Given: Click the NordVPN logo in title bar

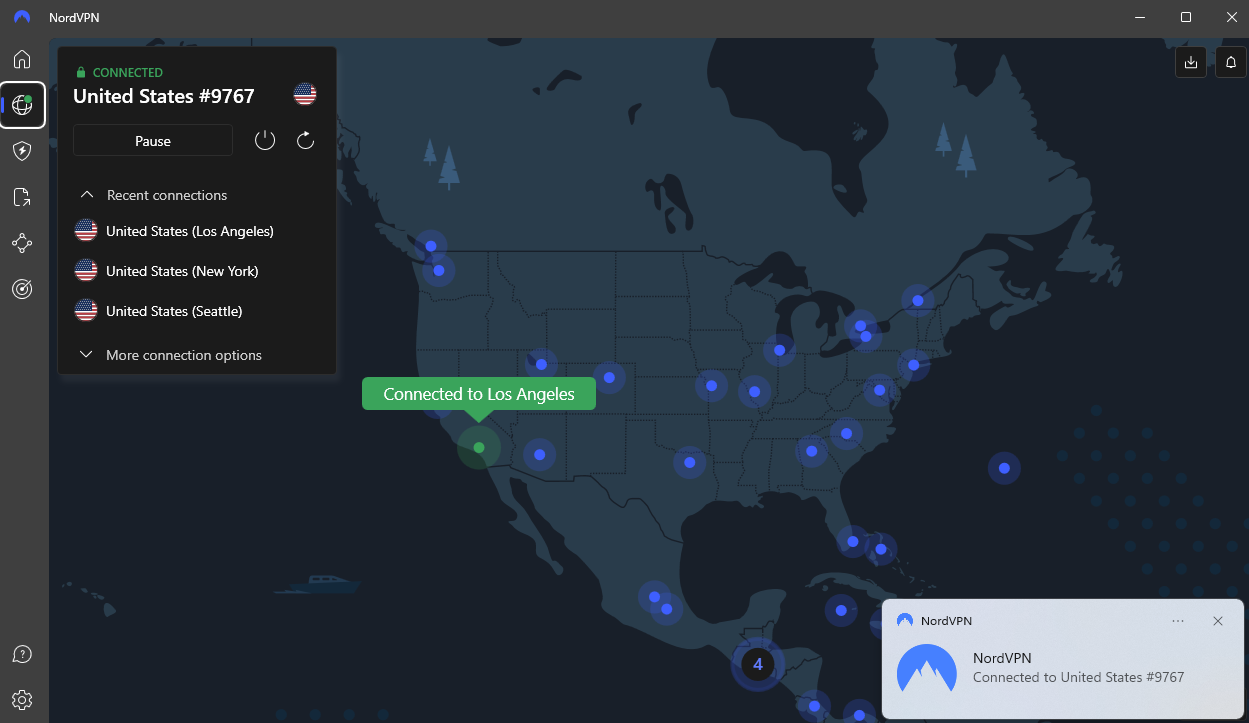Looking at the screenshot, I should (22, 17).
